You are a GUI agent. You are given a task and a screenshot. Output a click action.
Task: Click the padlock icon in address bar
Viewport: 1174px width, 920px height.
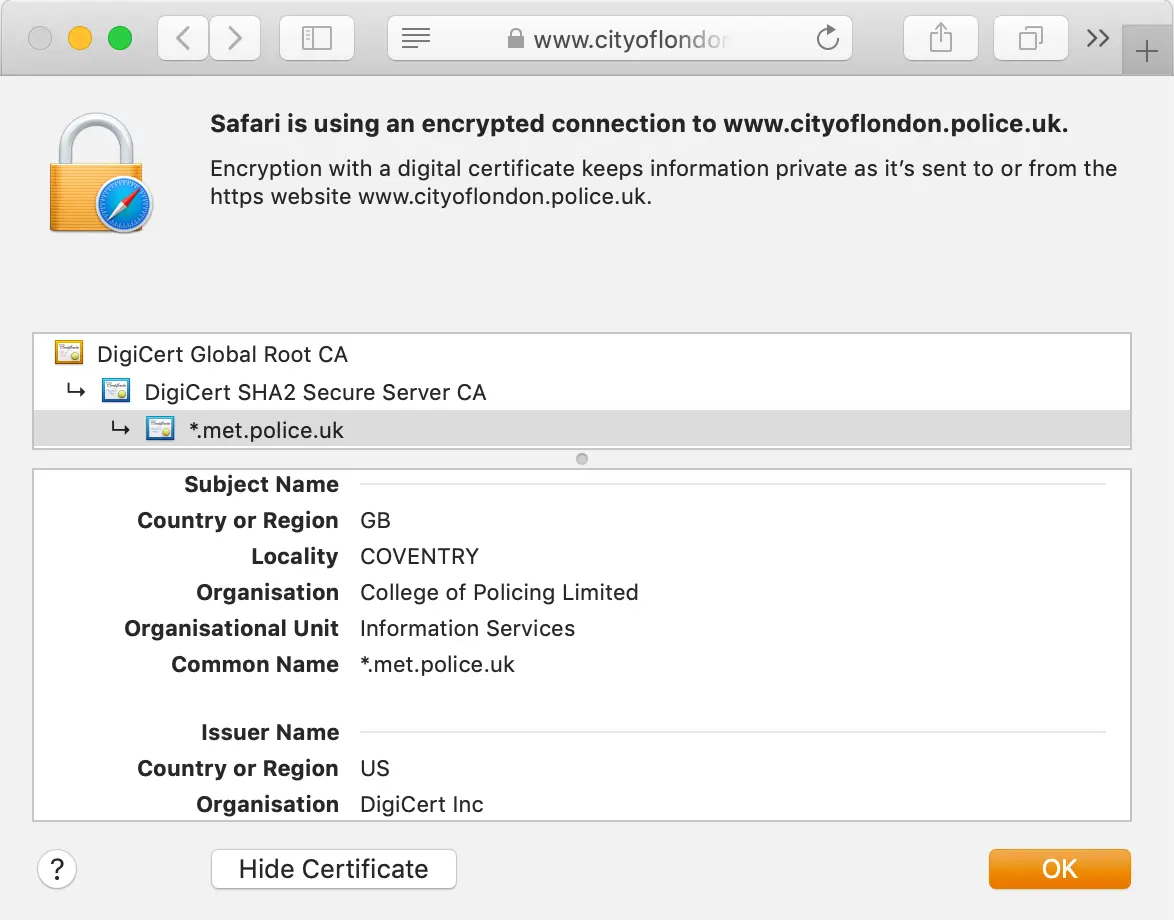click(515, 38)
